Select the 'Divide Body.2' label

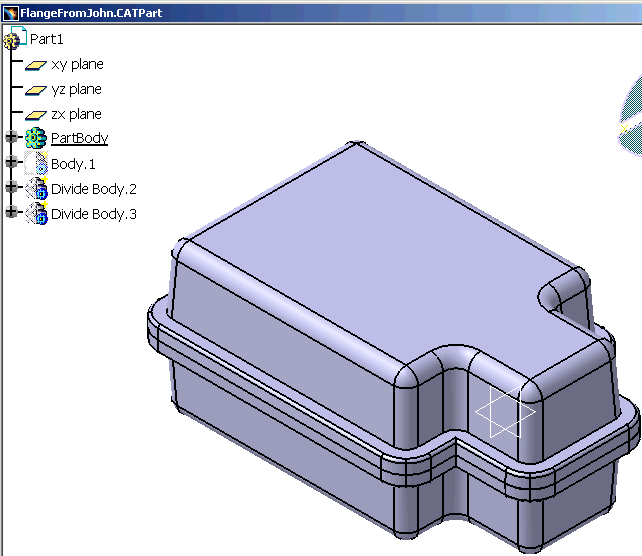94,189
